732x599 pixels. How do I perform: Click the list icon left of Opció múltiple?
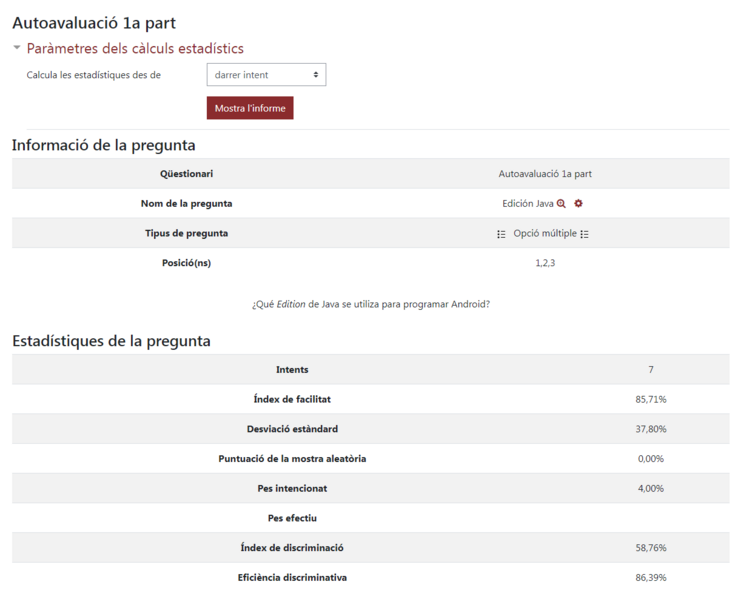click(501, 234)
